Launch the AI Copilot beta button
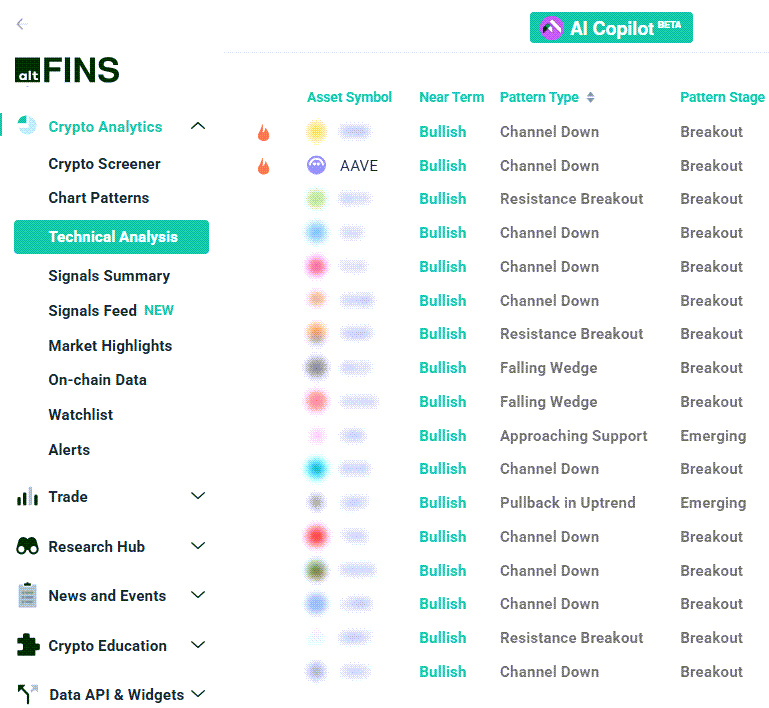769x708 pixels. pyautogui.click(x=611, y=28)
